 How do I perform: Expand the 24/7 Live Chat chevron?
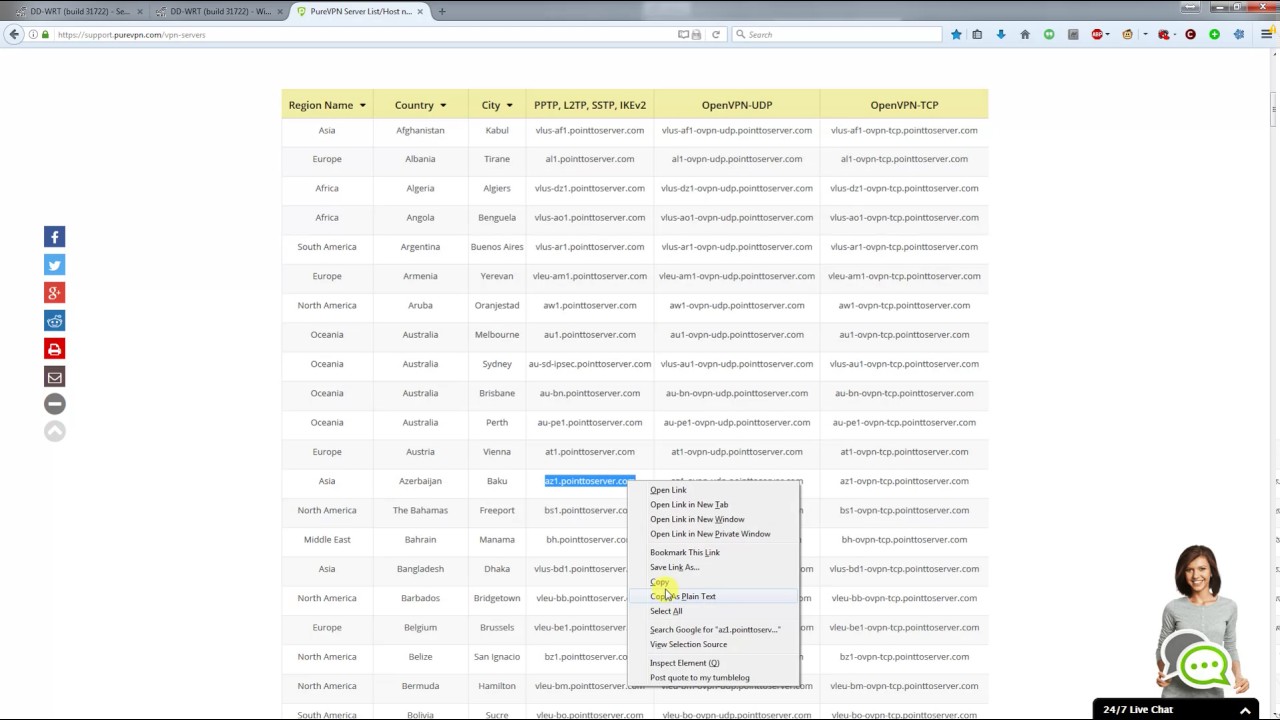(1245, 710)
